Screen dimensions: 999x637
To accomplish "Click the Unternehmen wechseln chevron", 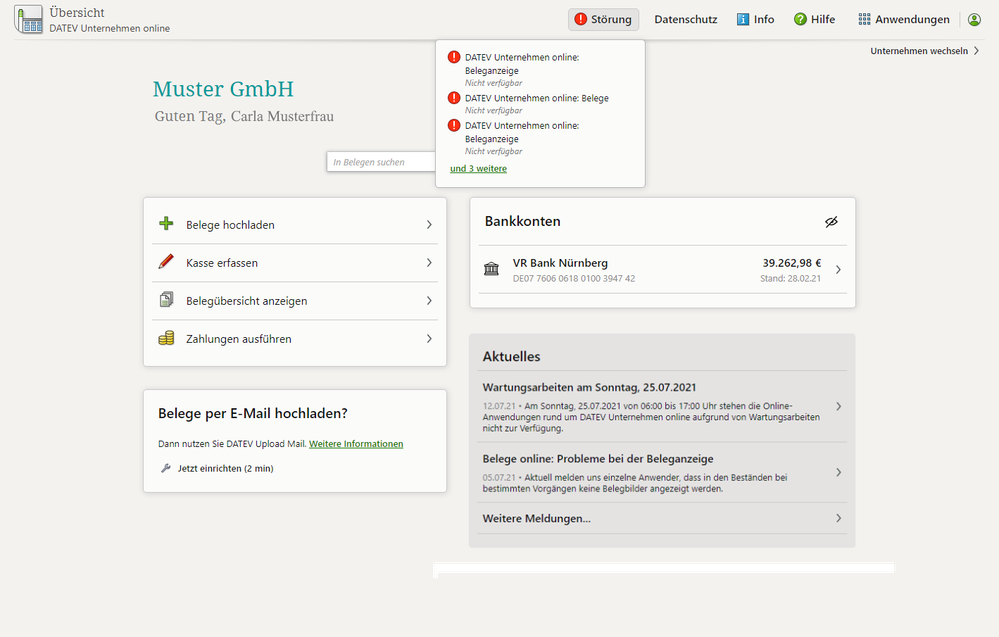I will click(976, 51).
